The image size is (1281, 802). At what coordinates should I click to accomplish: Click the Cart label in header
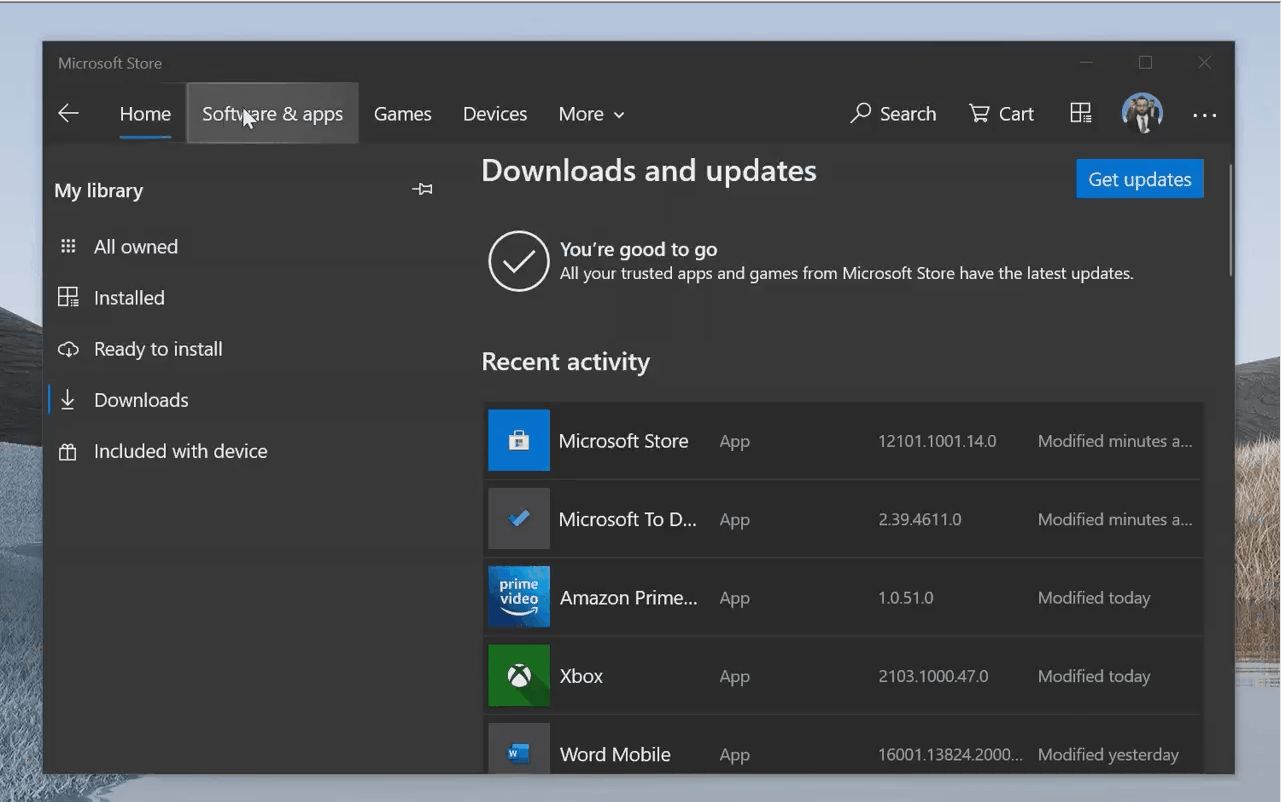tap(1016, 114)
